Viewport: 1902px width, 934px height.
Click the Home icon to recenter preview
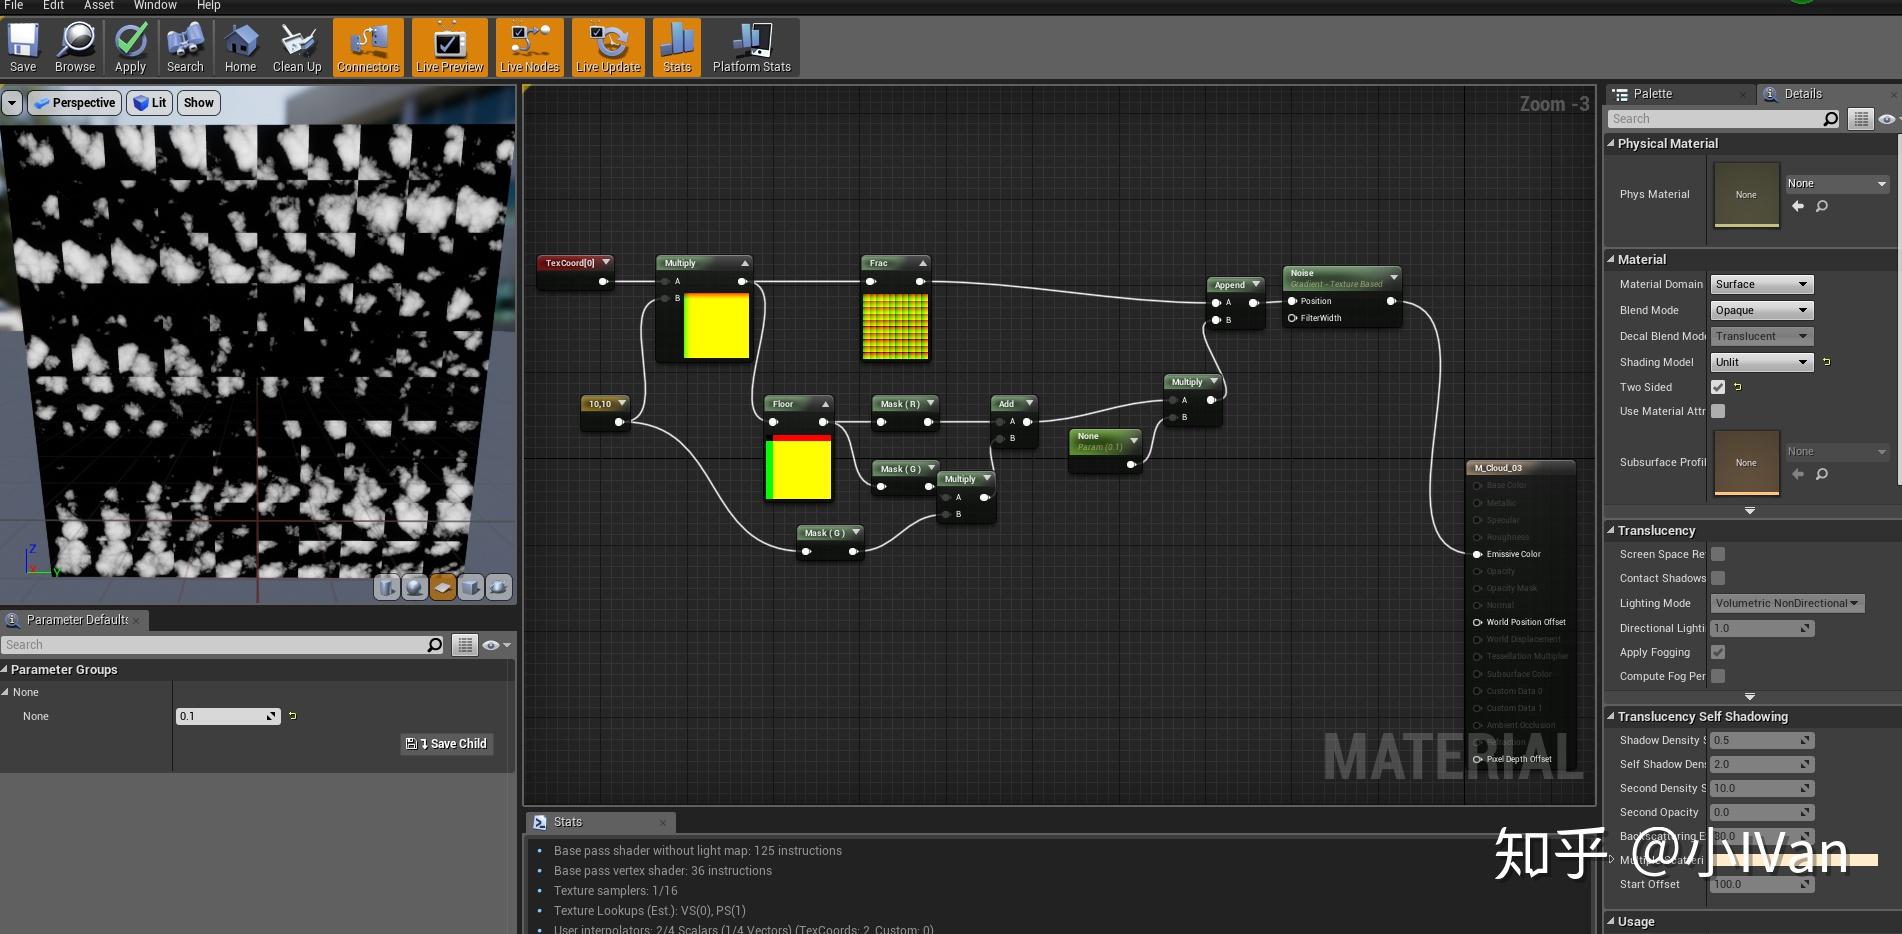click(240, 46)
